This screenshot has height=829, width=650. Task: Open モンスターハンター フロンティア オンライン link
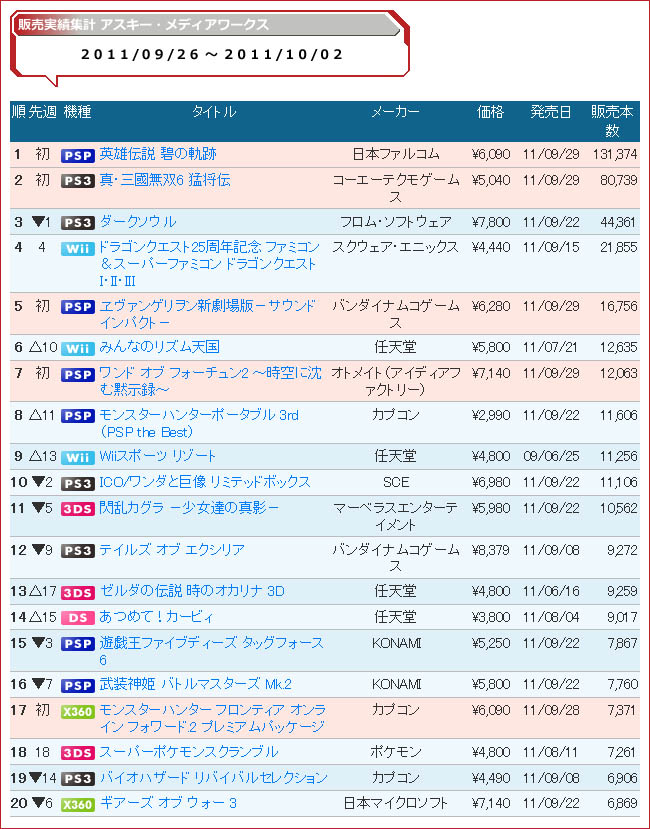212,718
